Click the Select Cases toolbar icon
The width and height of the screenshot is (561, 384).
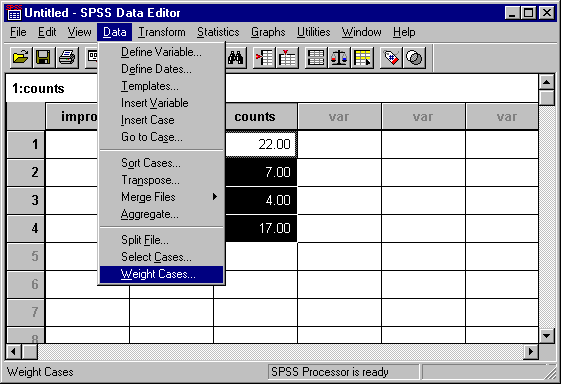(x=362, y=58)
